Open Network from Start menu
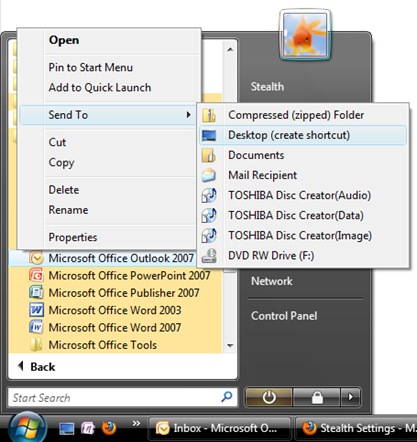The height and width of the screenshot is (442, 417). point(272,281)
